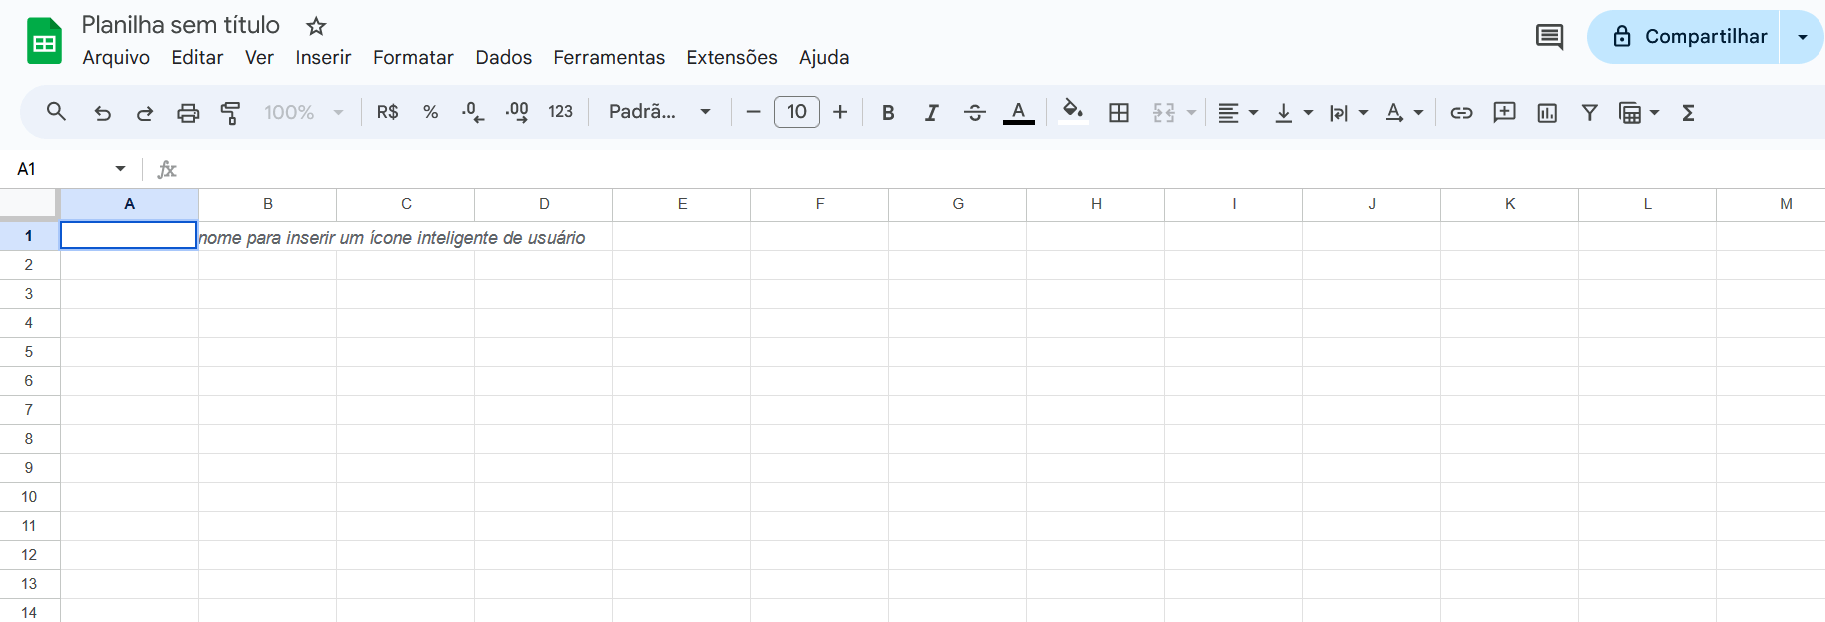Screen dimensions: 1825x622
Task: Insert a link
Action: click(1461, 113)
